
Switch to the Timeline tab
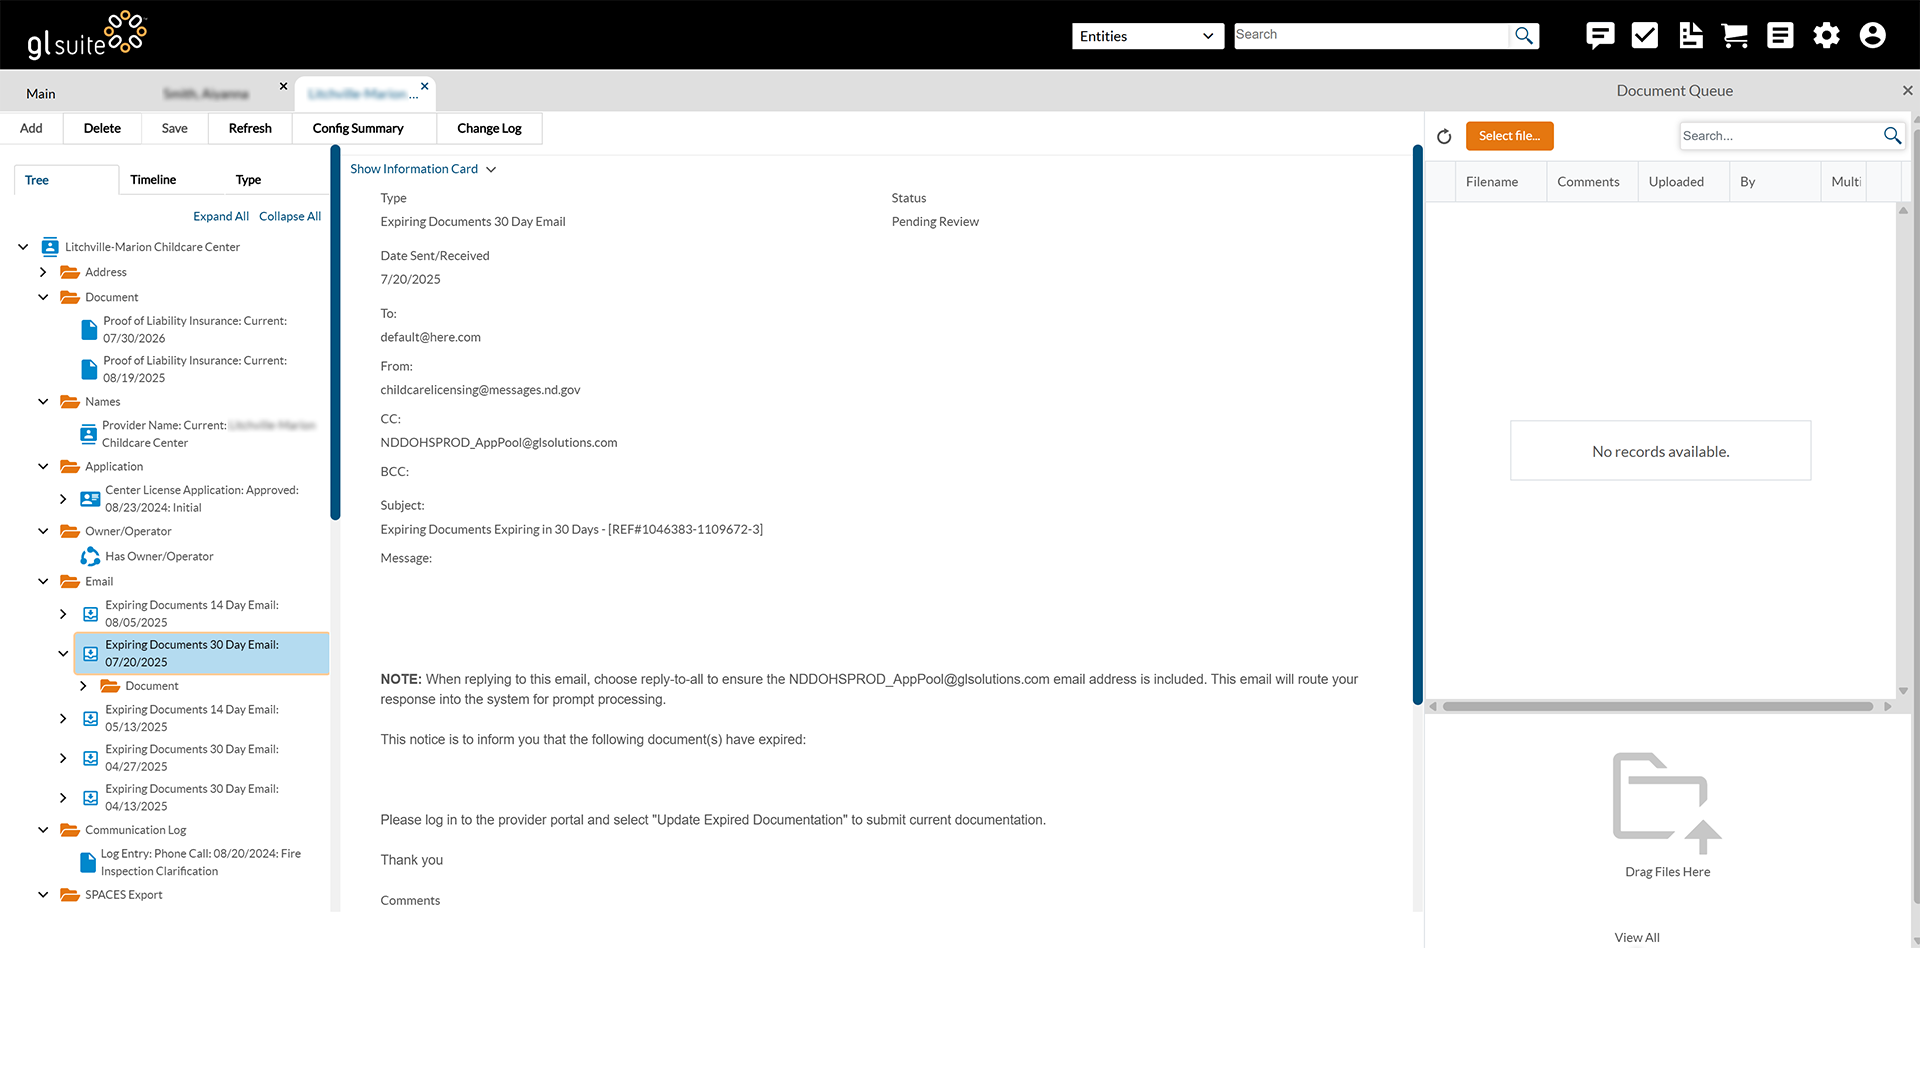(153, 180)
